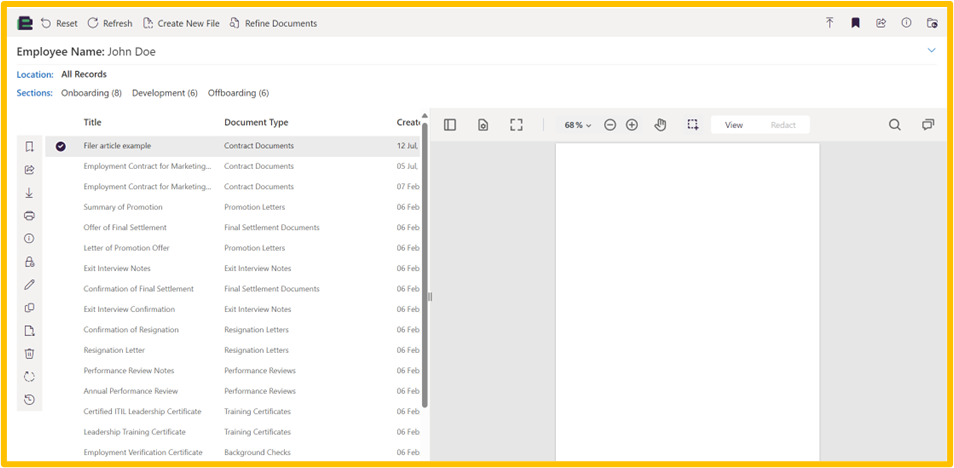Image resolution: width=954 pixels, height=468 pixels.
Task: Click the Refine Documents button
Action: [x=273, y=23]
